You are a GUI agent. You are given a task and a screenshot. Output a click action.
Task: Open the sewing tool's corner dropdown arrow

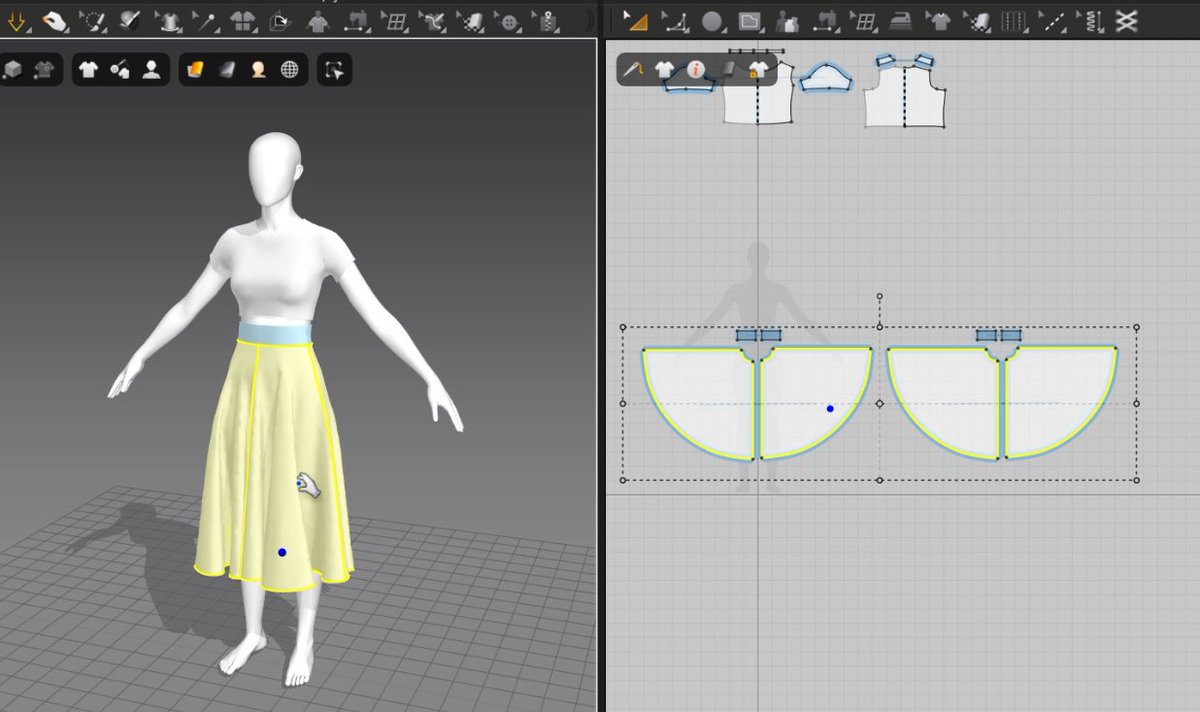pyautogui.click(x=368, y=31)
